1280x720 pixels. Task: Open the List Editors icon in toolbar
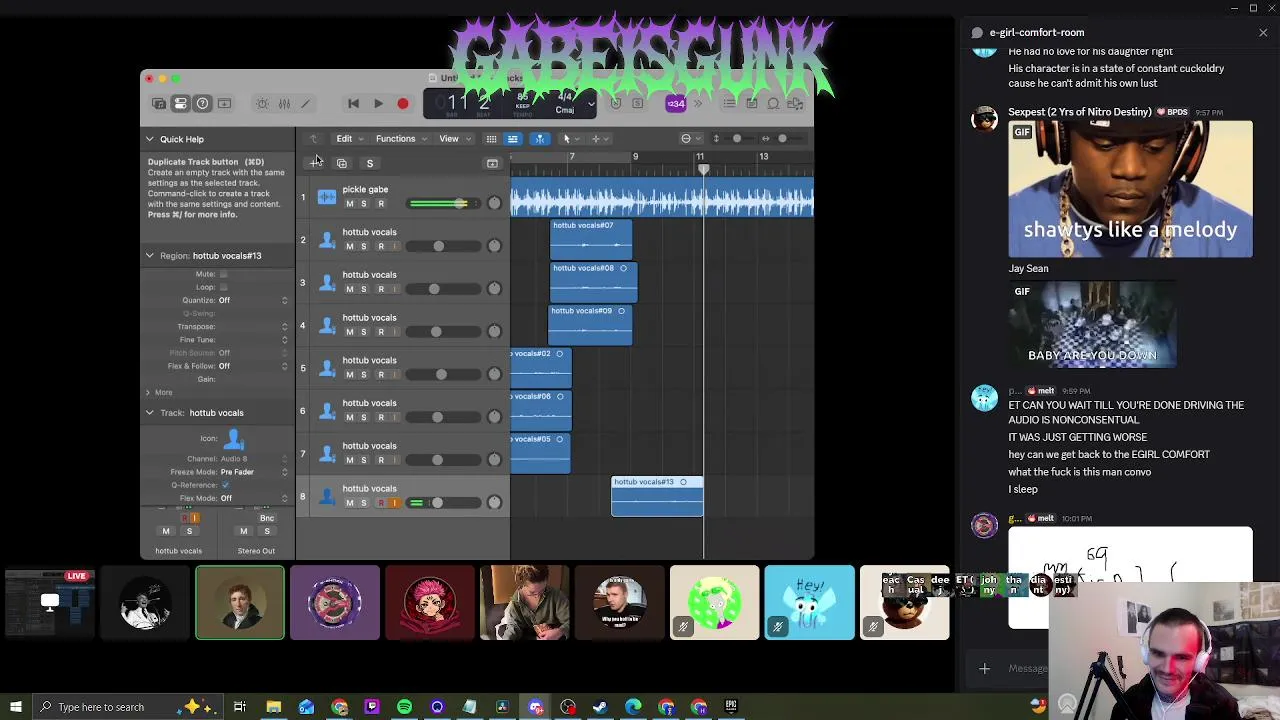[x=729, y=103]
